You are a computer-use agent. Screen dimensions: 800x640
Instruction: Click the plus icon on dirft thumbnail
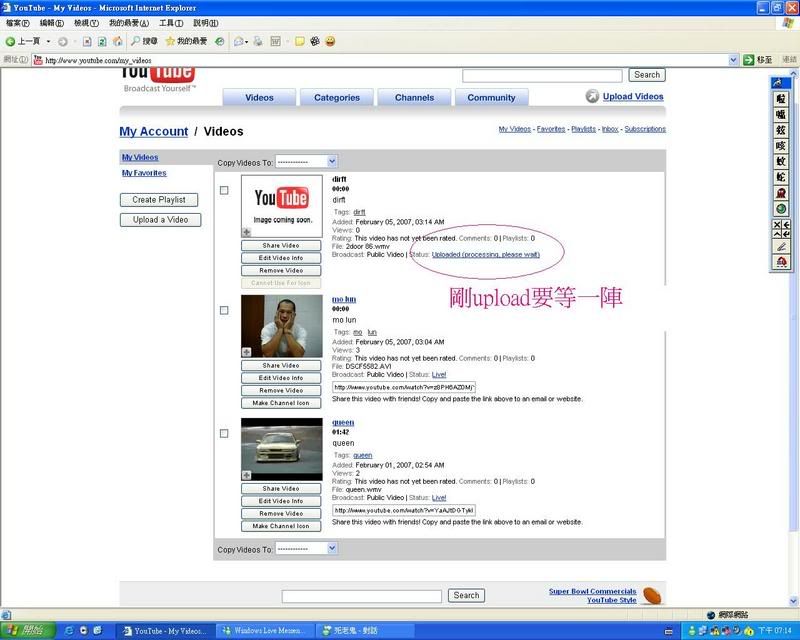point(246,232)
